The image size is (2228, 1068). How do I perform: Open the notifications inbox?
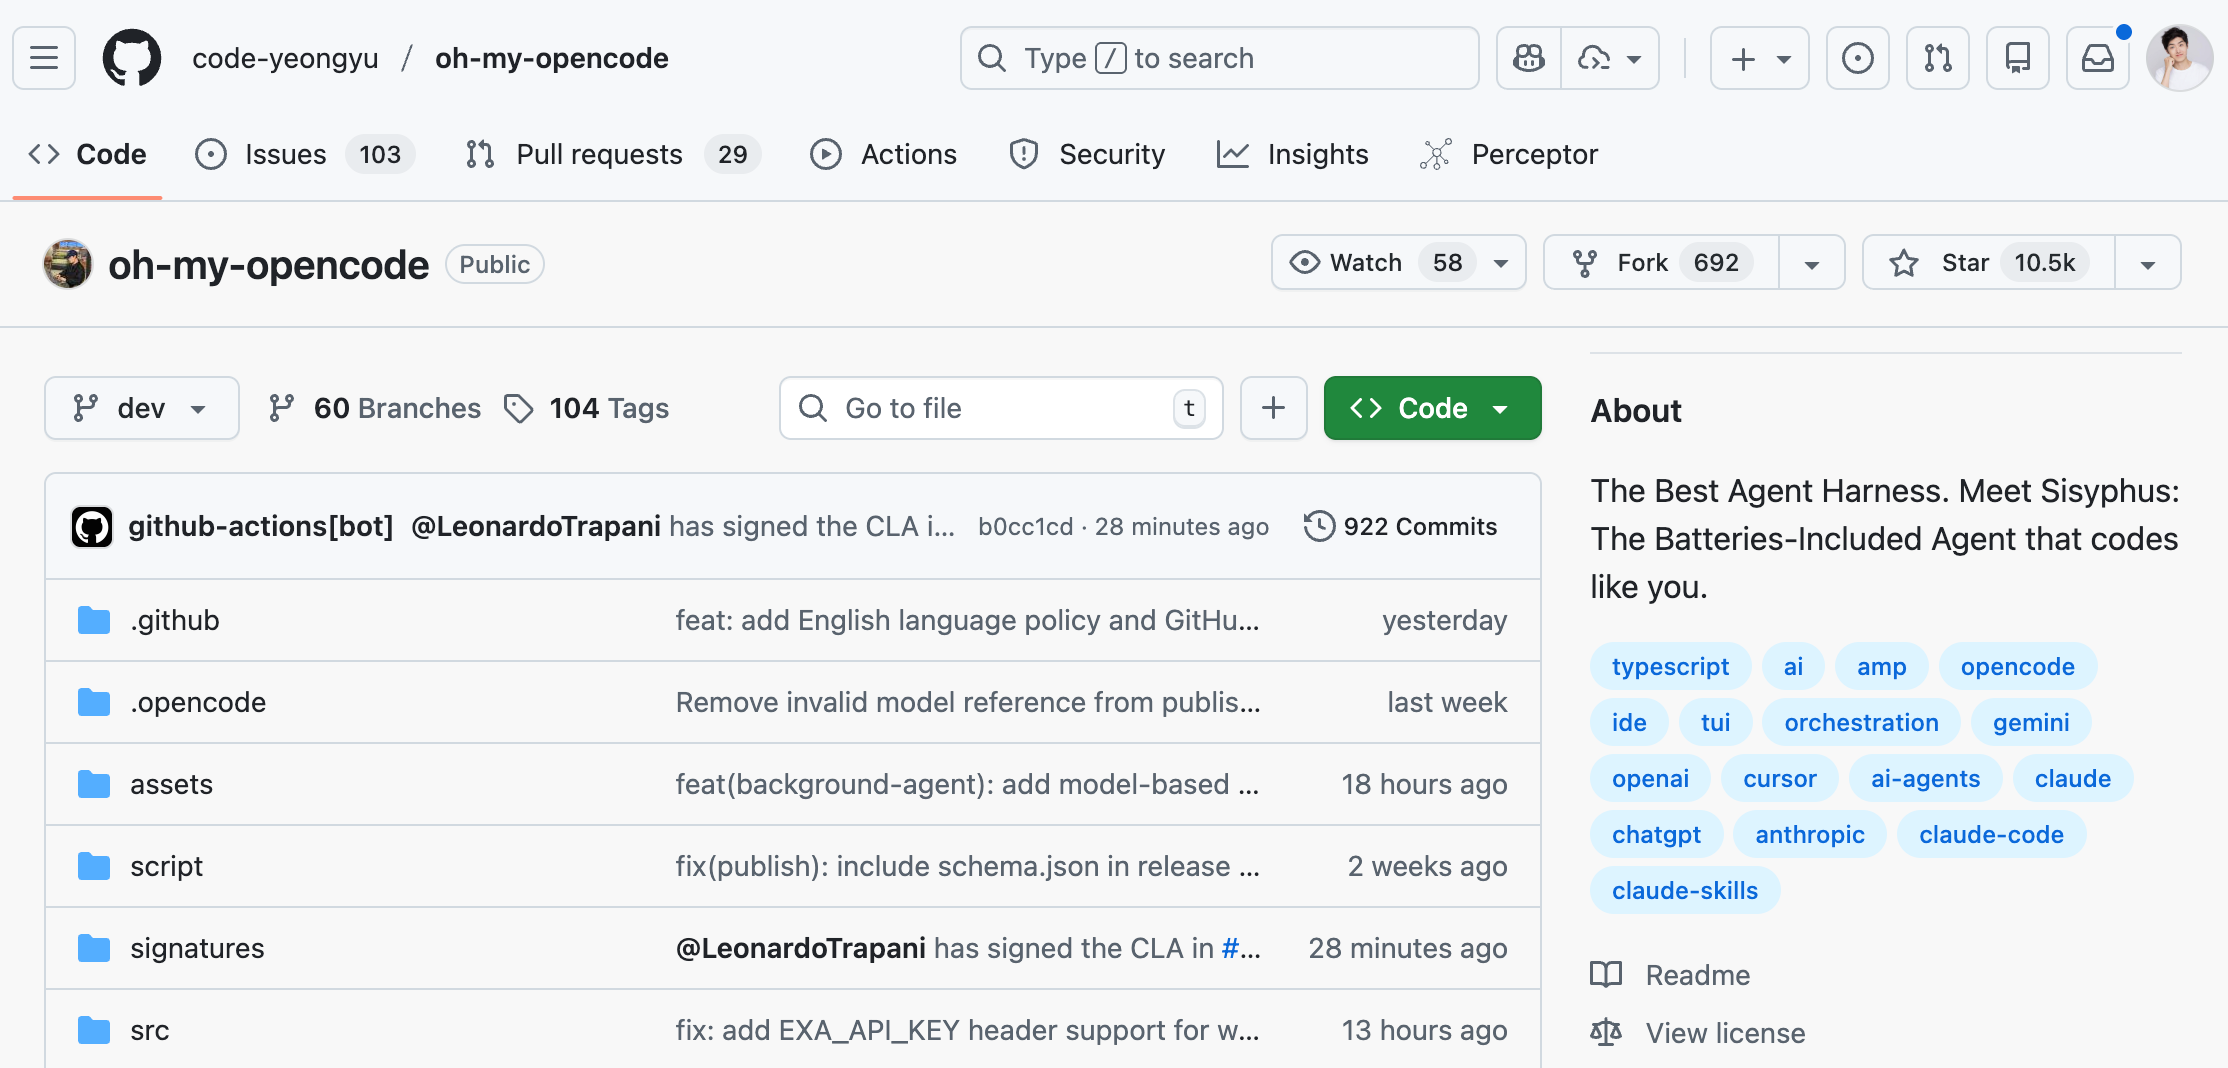[x=2097, y=58]
